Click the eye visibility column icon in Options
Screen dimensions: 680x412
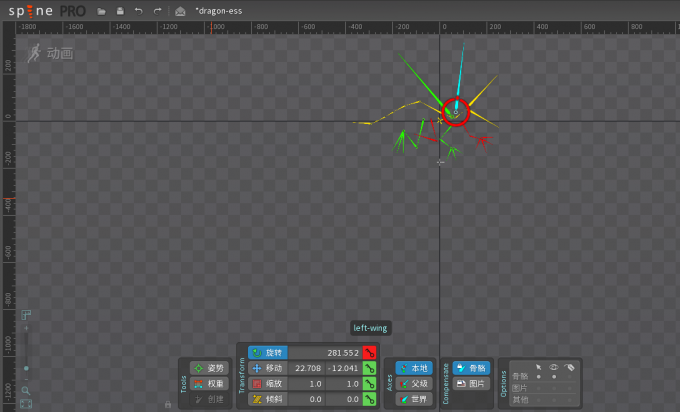(x=554, y=367)
